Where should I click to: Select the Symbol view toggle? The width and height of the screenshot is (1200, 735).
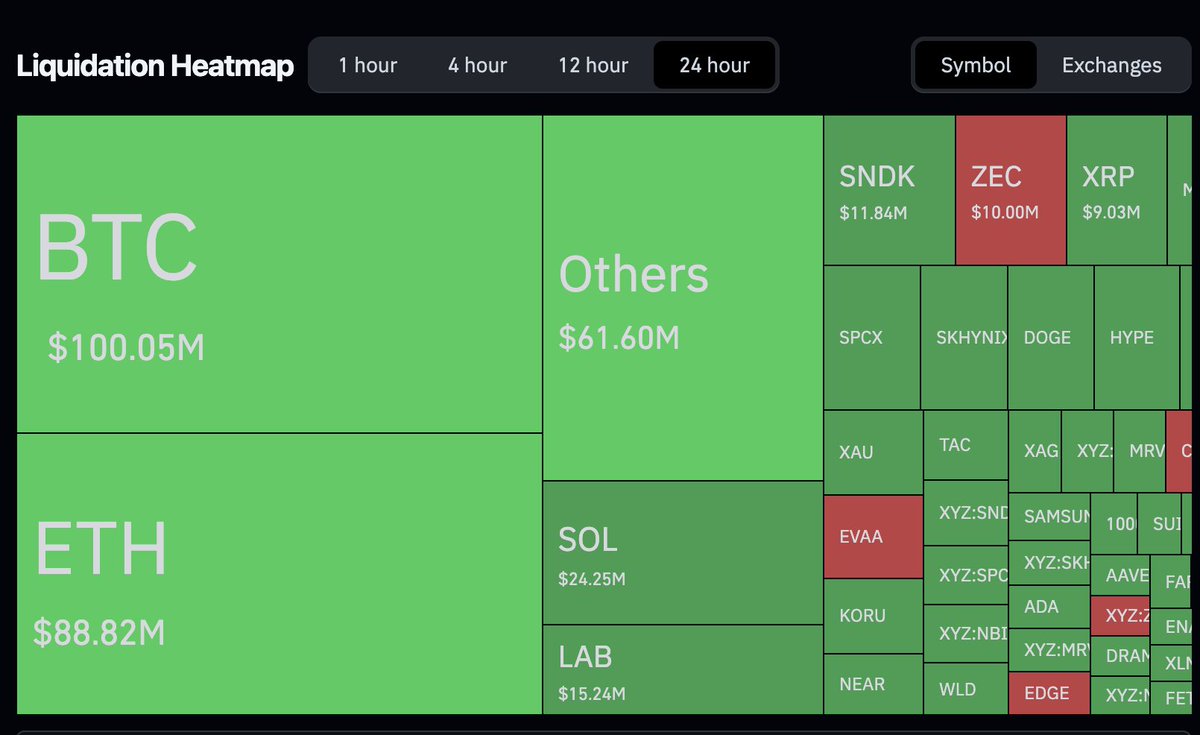[x=976, y=66]
